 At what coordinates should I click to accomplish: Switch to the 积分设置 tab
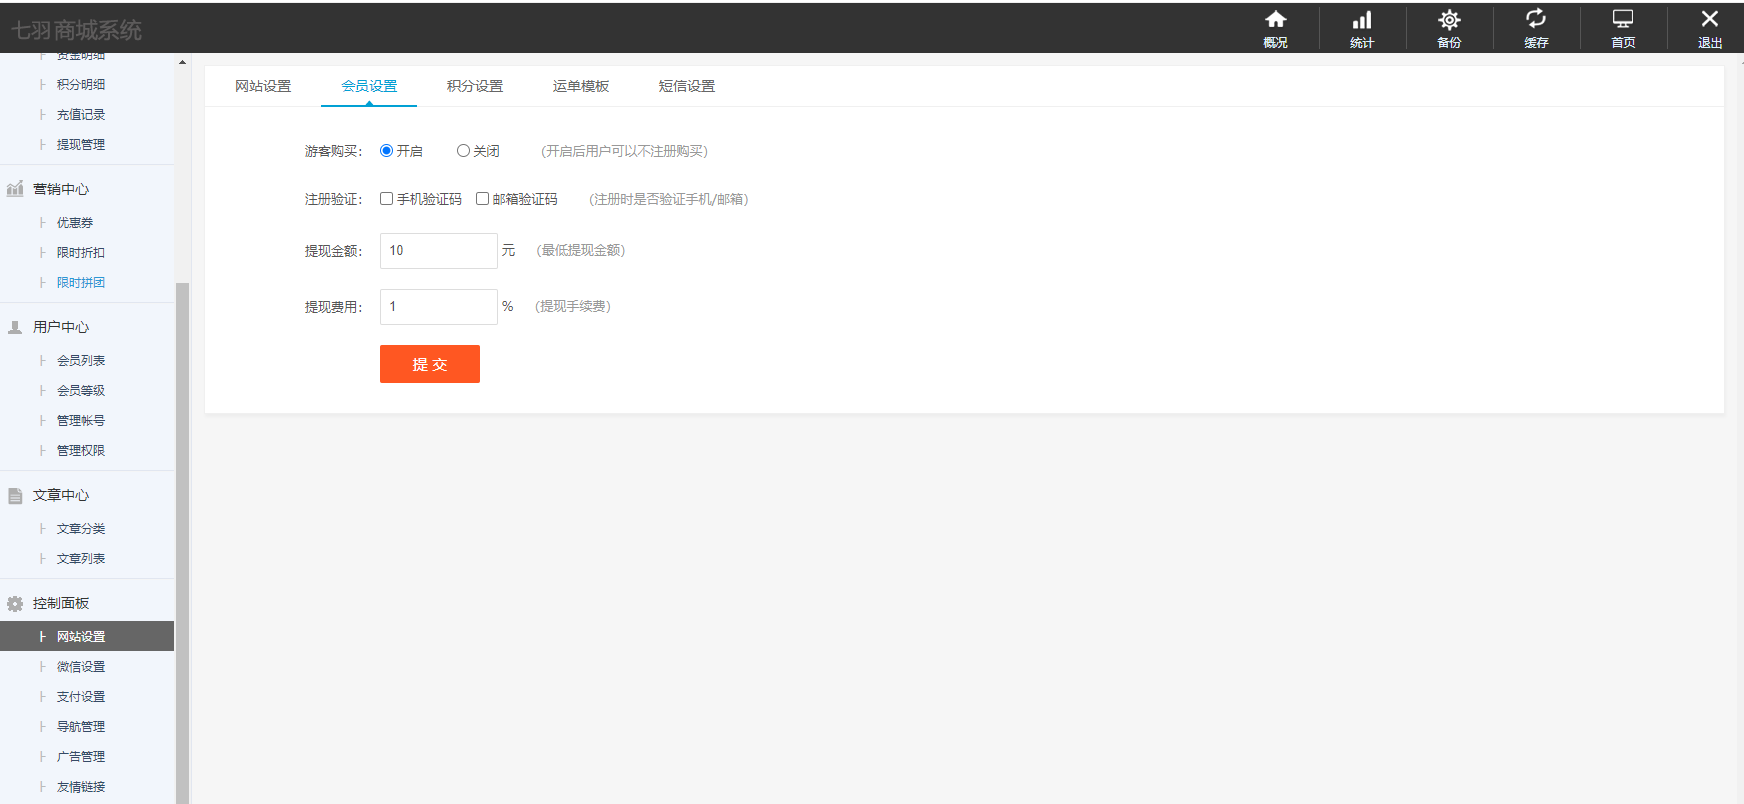(475, 86)
